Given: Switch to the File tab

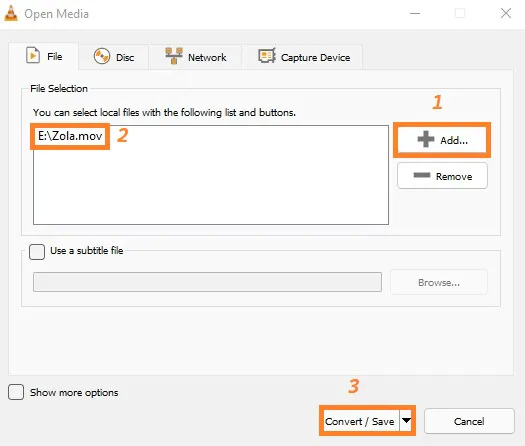Looking at the screenshot, I should (44, 56).
